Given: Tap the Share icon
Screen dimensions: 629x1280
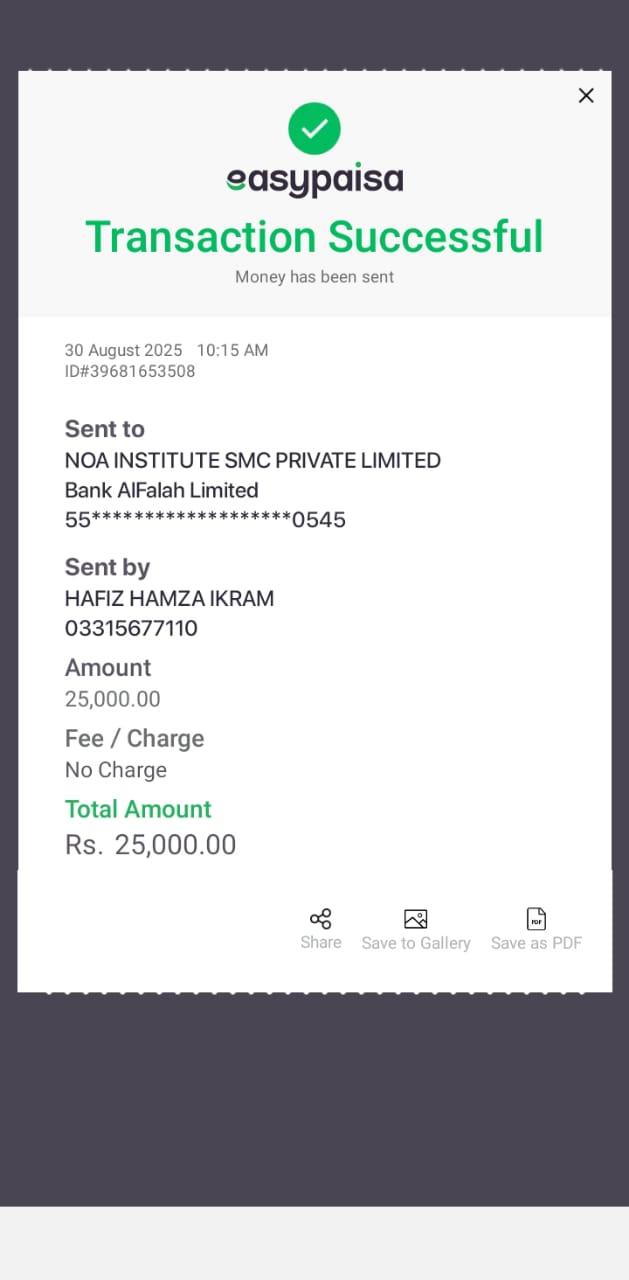Looking at the screenshot, I should [x=320, y=919].
